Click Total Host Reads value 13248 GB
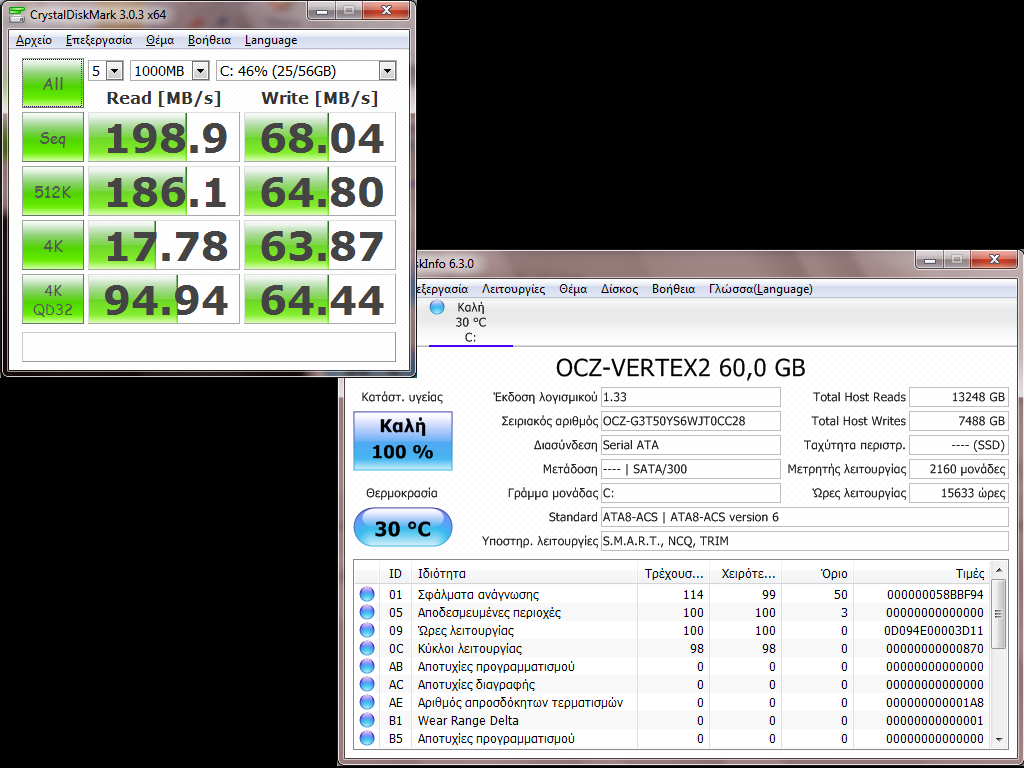 coord(959,397)
